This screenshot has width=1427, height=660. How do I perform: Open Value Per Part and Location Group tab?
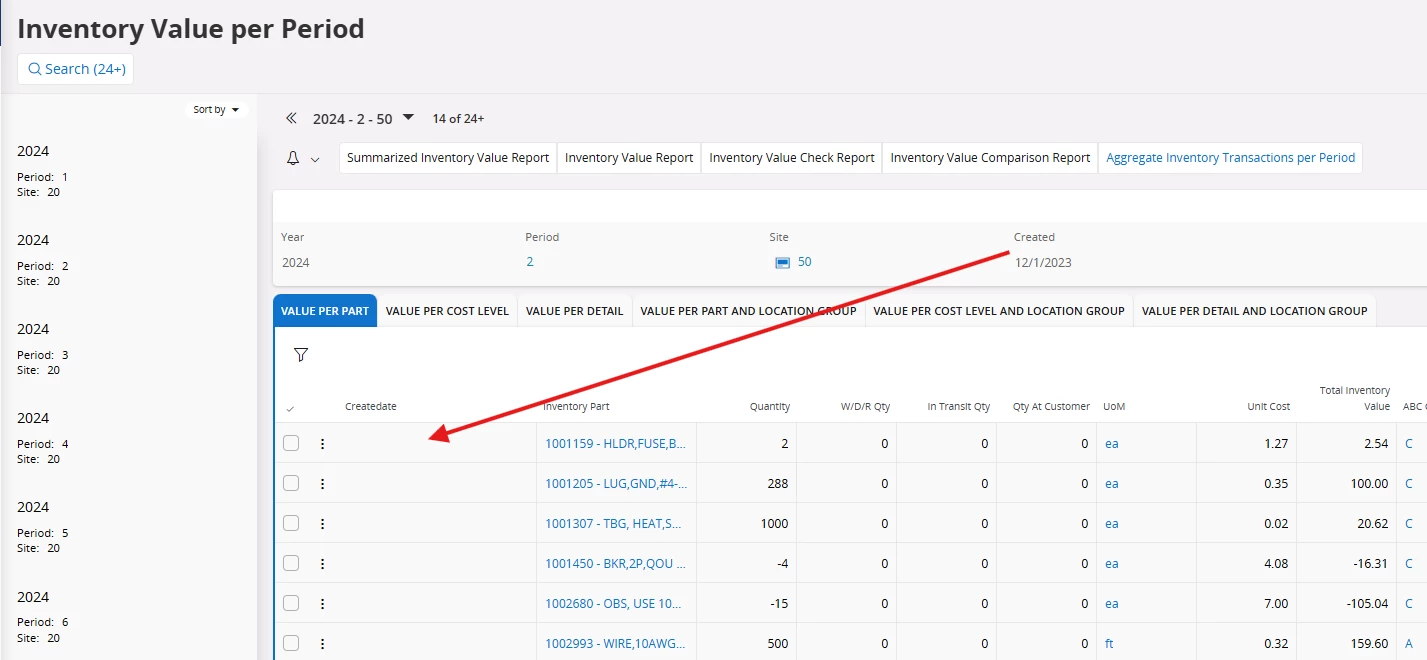tap(748, 311)
